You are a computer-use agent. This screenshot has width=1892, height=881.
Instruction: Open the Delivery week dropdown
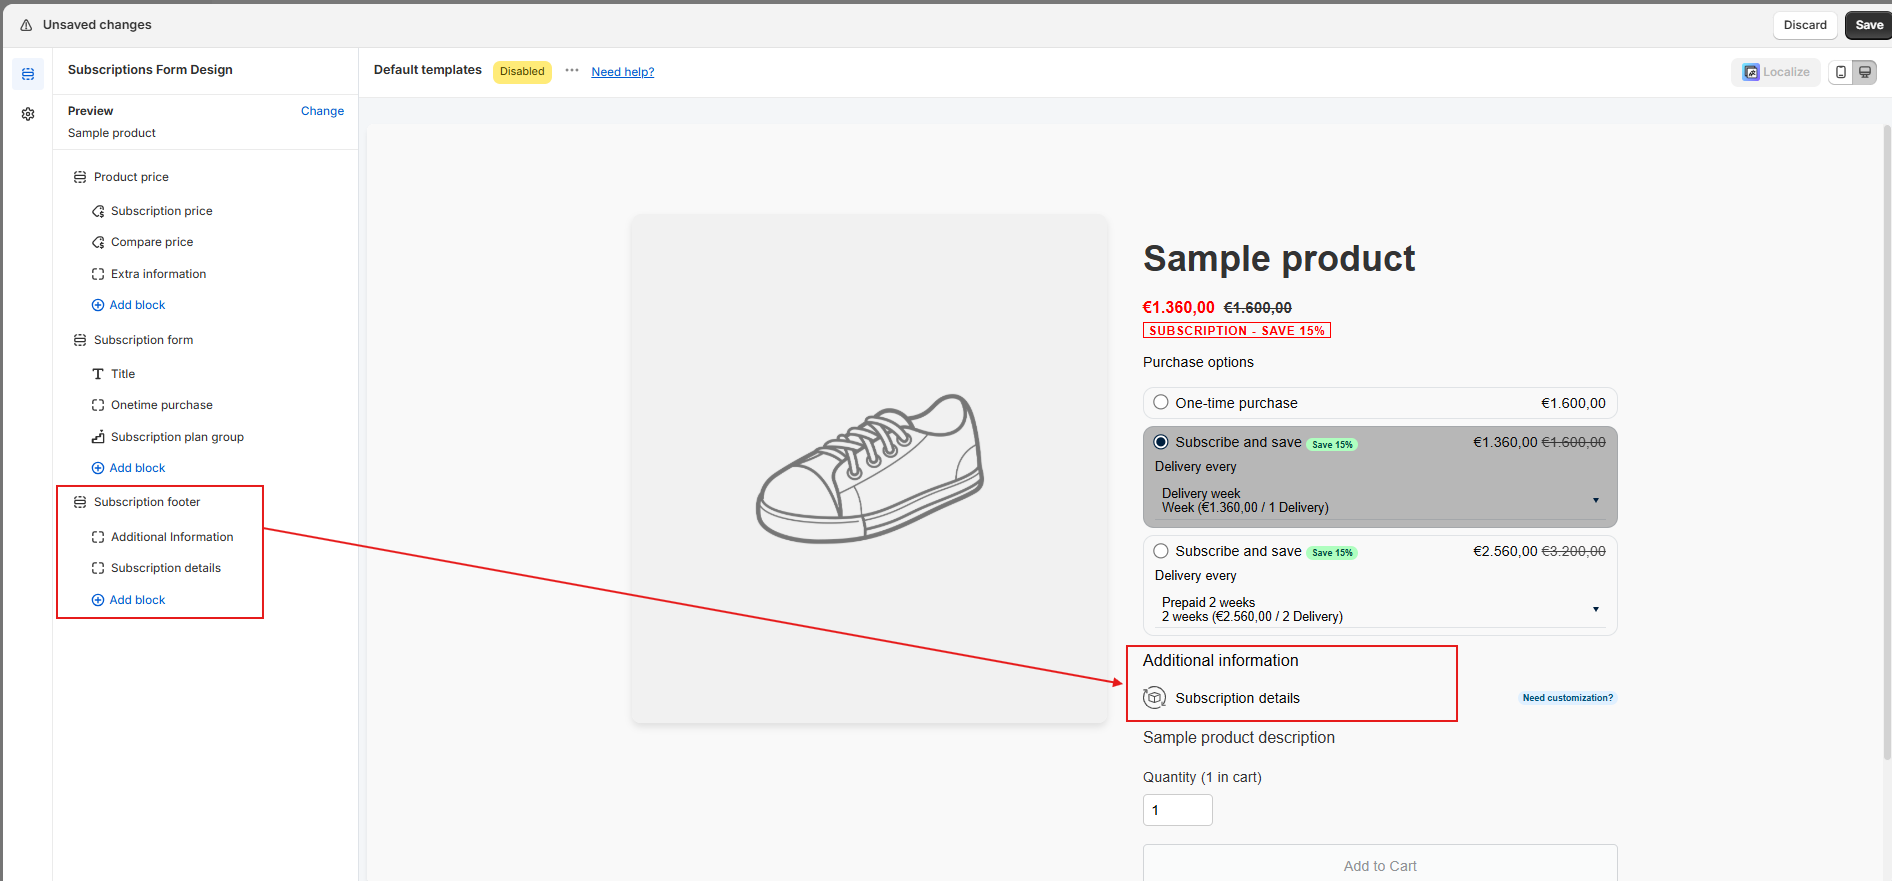1380,500
